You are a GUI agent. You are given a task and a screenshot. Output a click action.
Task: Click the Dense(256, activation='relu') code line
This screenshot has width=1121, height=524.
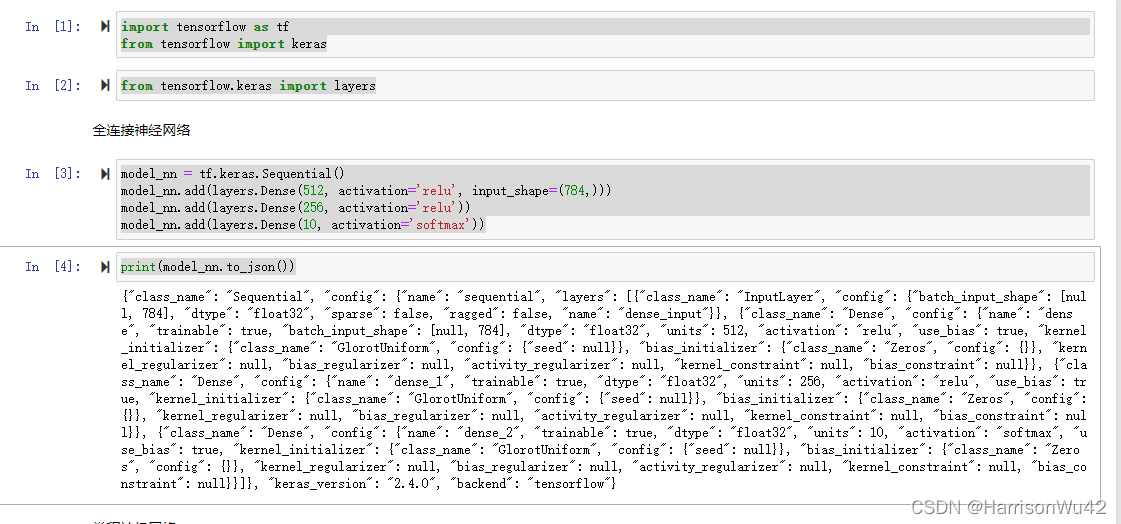point(296,208)
